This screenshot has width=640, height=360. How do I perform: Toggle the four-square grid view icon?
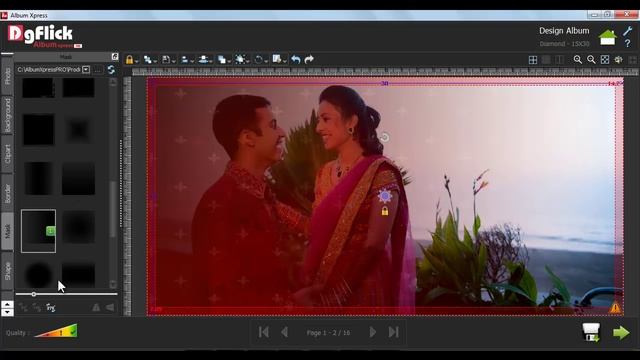coord(533,60)
